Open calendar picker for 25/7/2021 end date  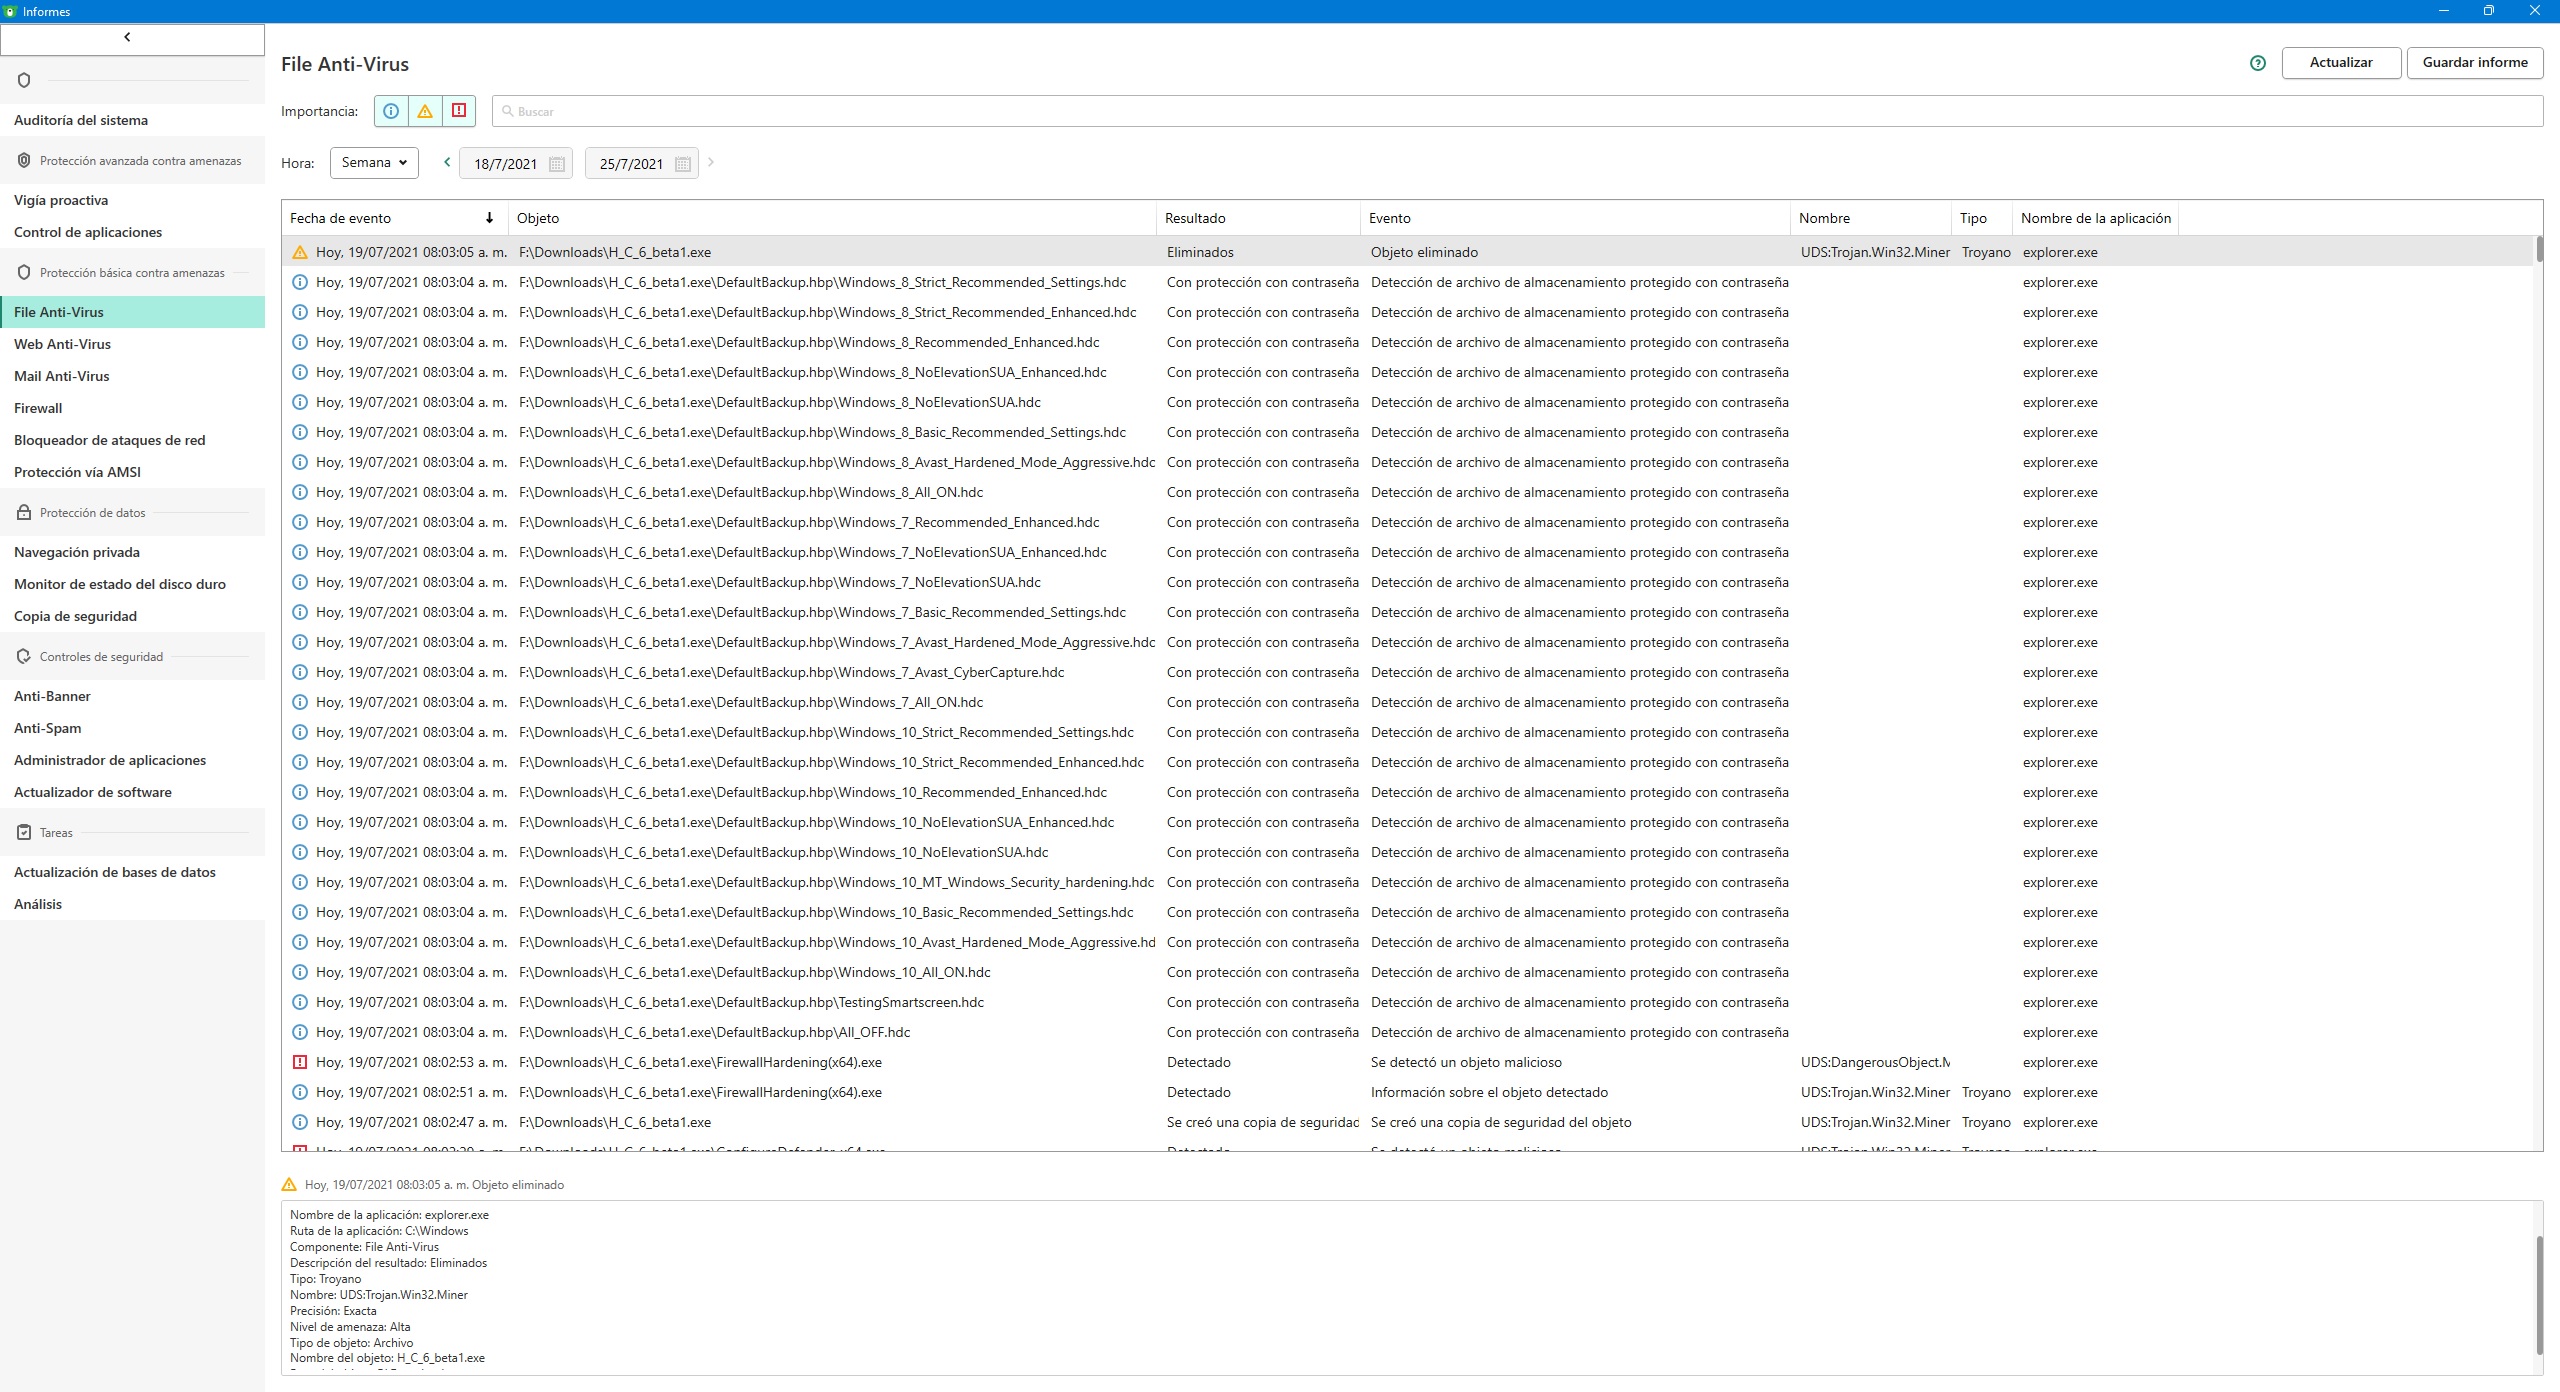(x=683, y=164)
